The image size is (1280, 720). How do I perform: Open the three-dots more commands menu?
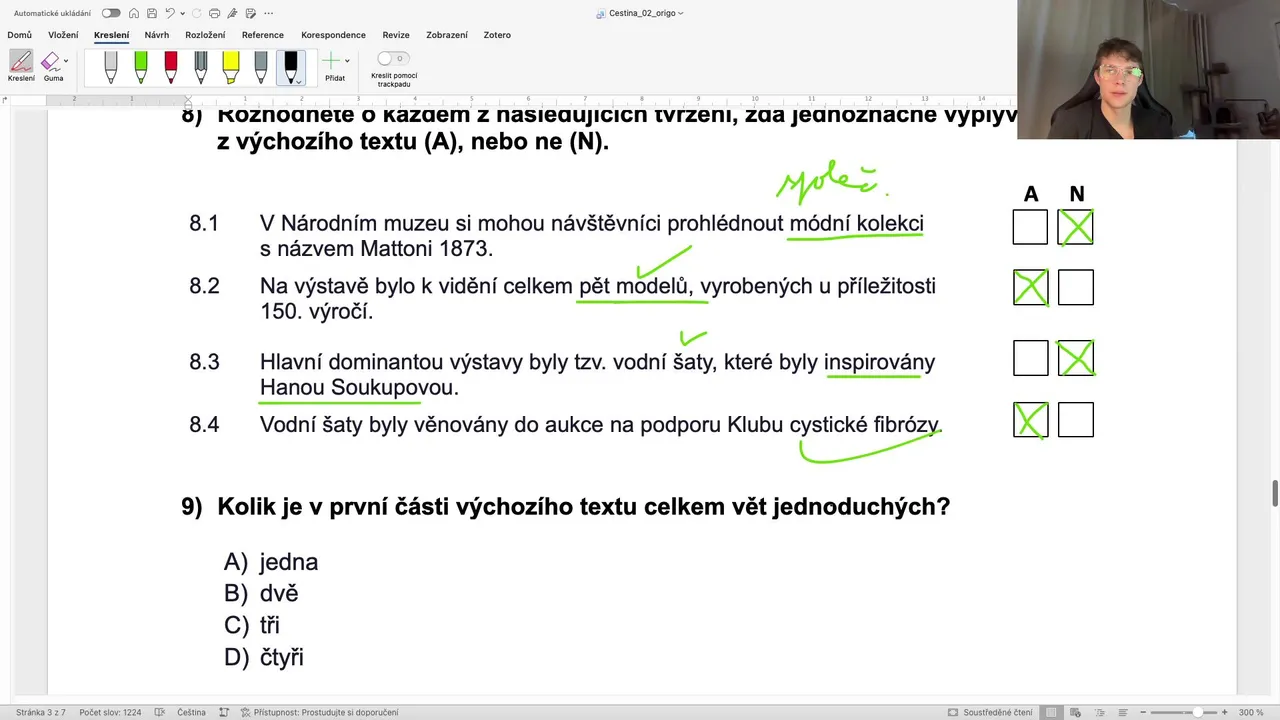(x=270, y=13)
